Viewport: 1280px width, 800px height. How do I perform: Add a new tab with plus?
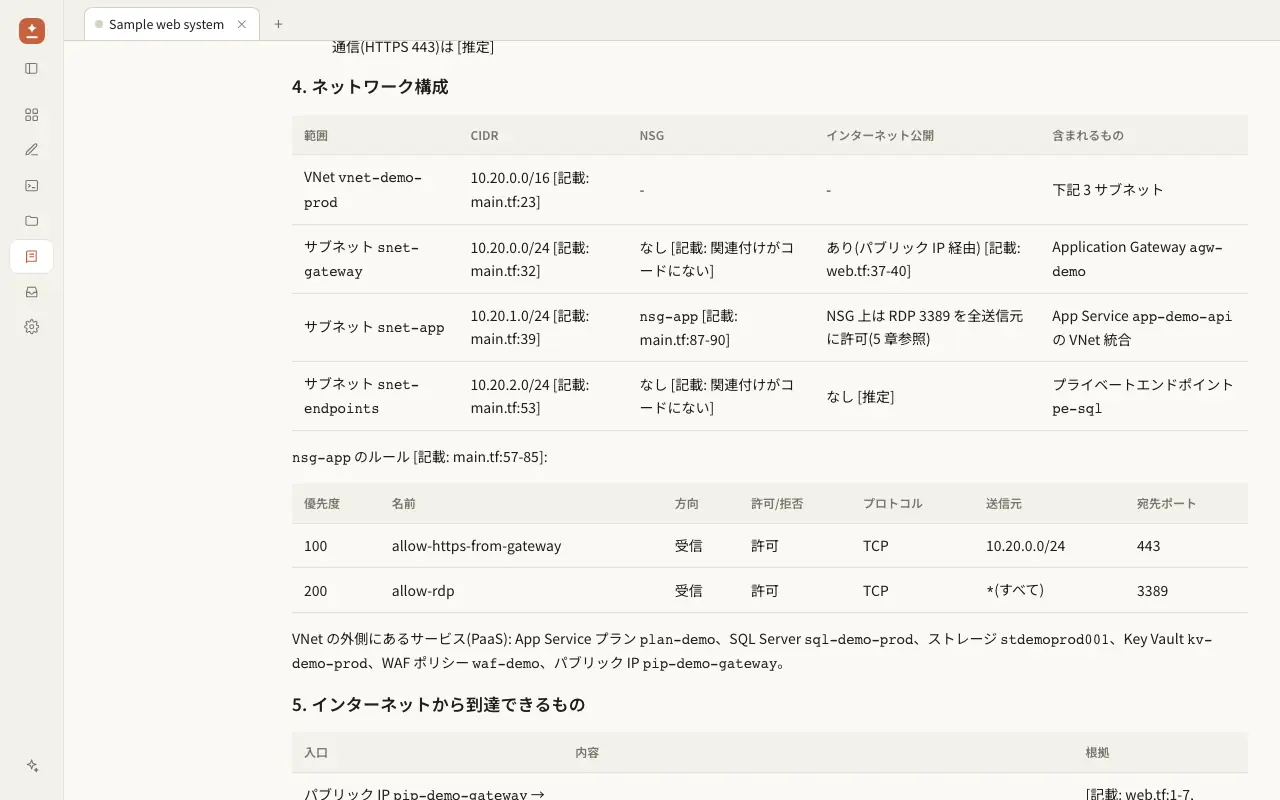pos(278,24)
